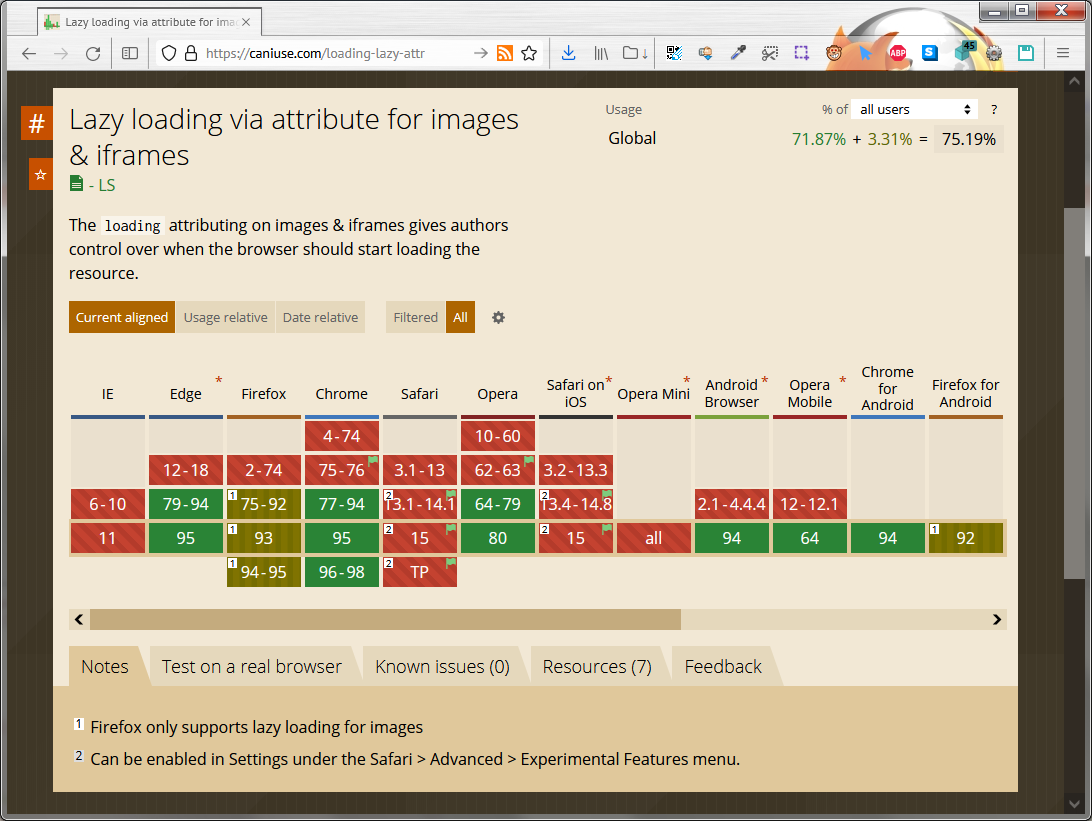The image size is (1092, 821).
Task: Open Known issues (0) tab
Action: (x=442, y=666)
